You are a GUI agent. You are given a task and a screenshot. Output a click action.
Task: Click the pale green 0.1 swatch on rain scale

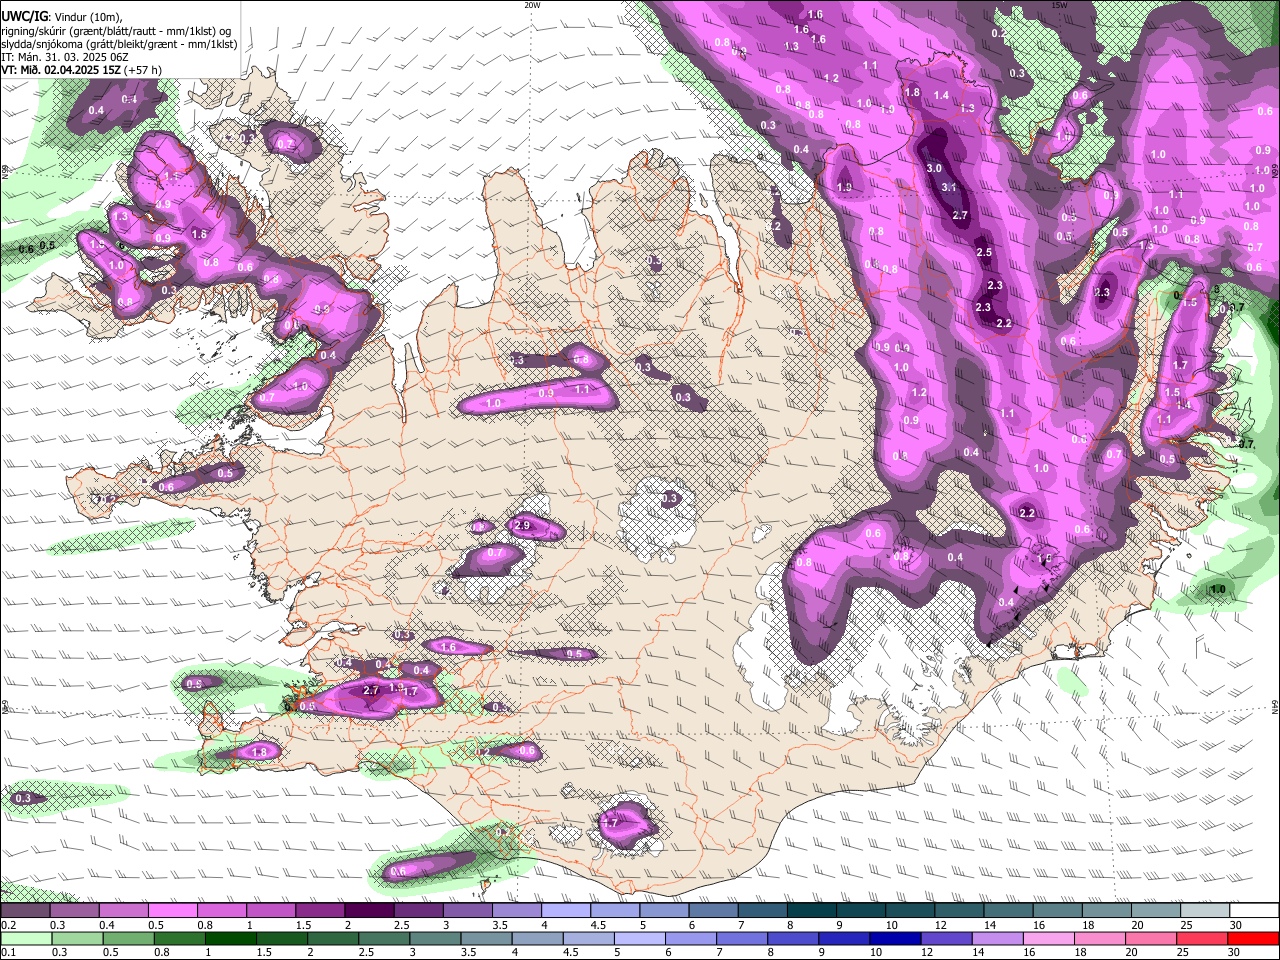click(x=25, y=938)
